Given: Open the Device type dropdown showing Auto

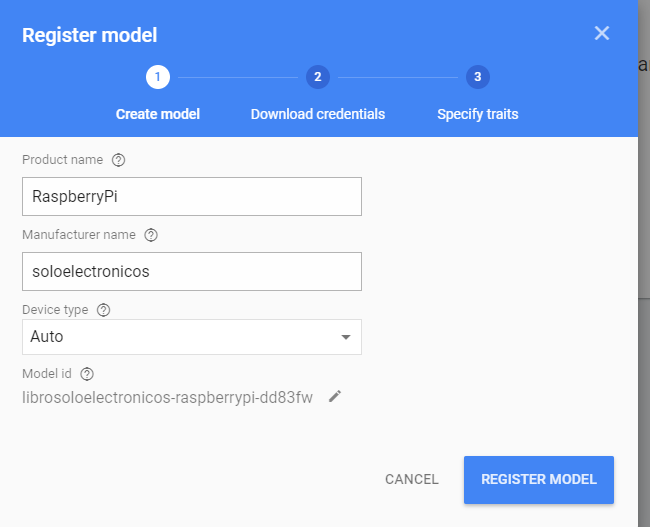Looking at the screenshot, I should [x=180, y=337].
